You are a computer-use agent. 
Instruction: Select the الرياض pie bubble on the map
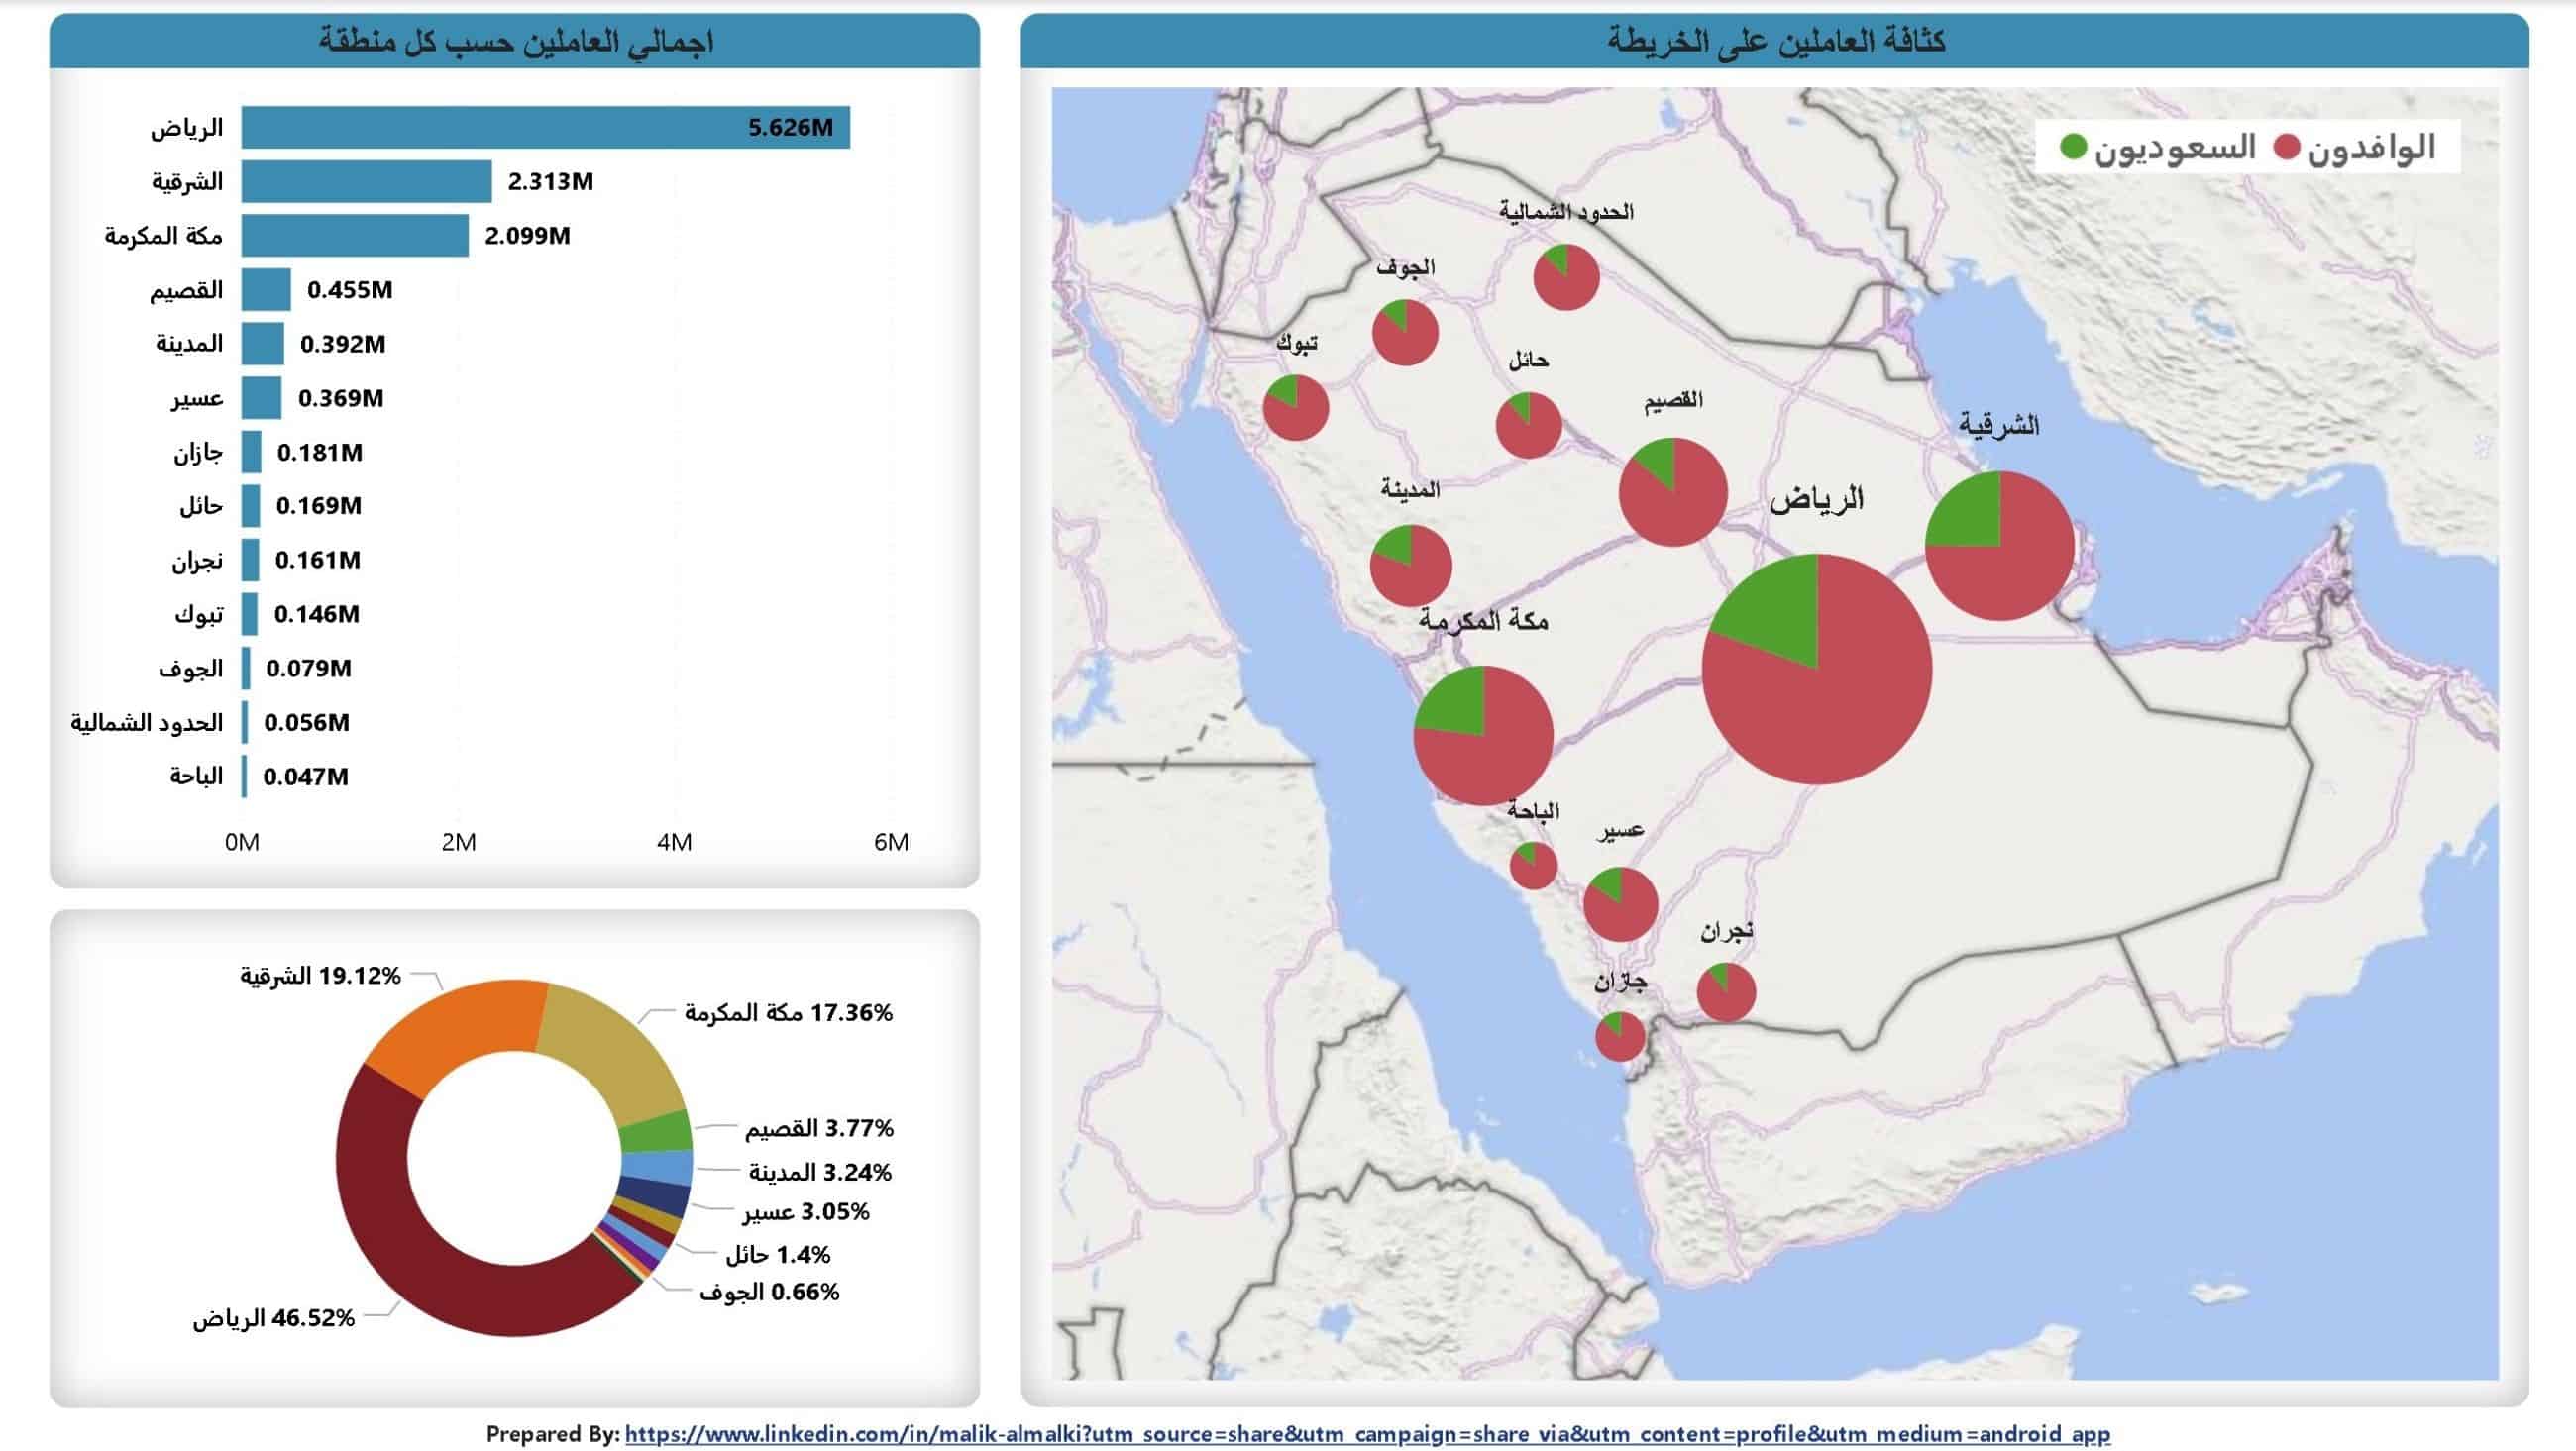(x=1817, y=669)
